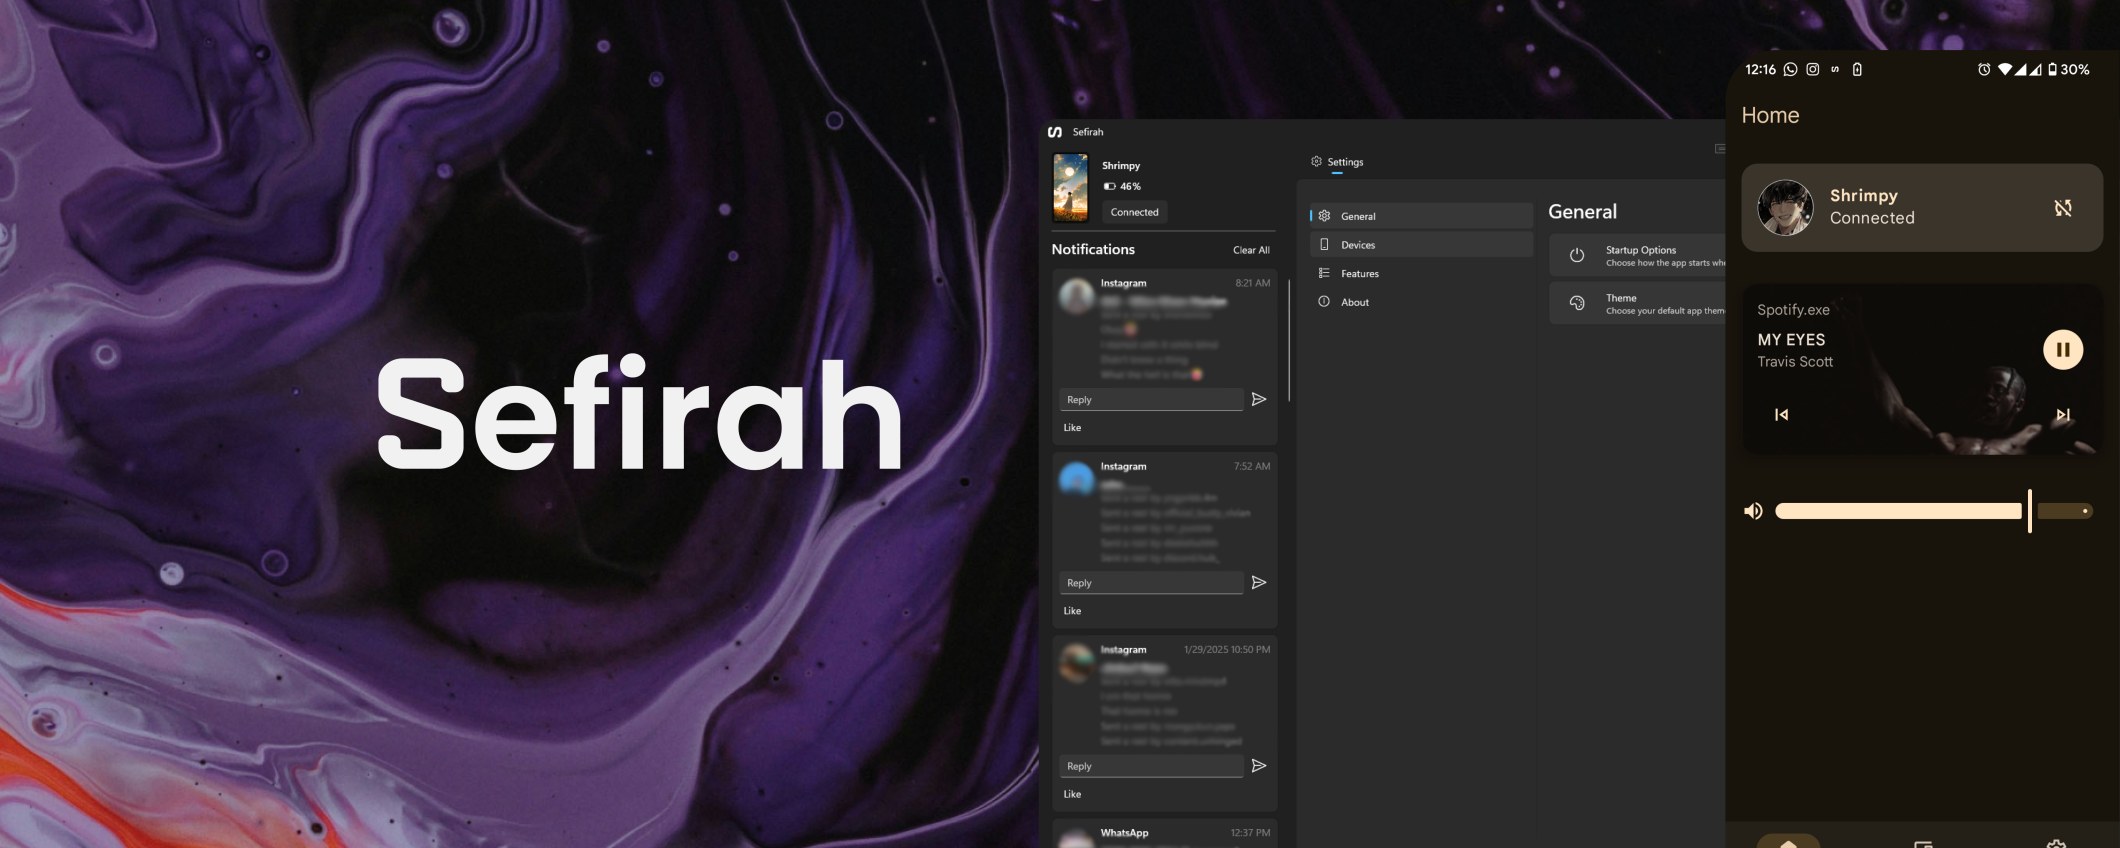Viewport: 2120px width, 848px height.
Task: Click the Wi-Fi icon in the phone status bar
Action: pyautogui.click(x=2005, y=69)
